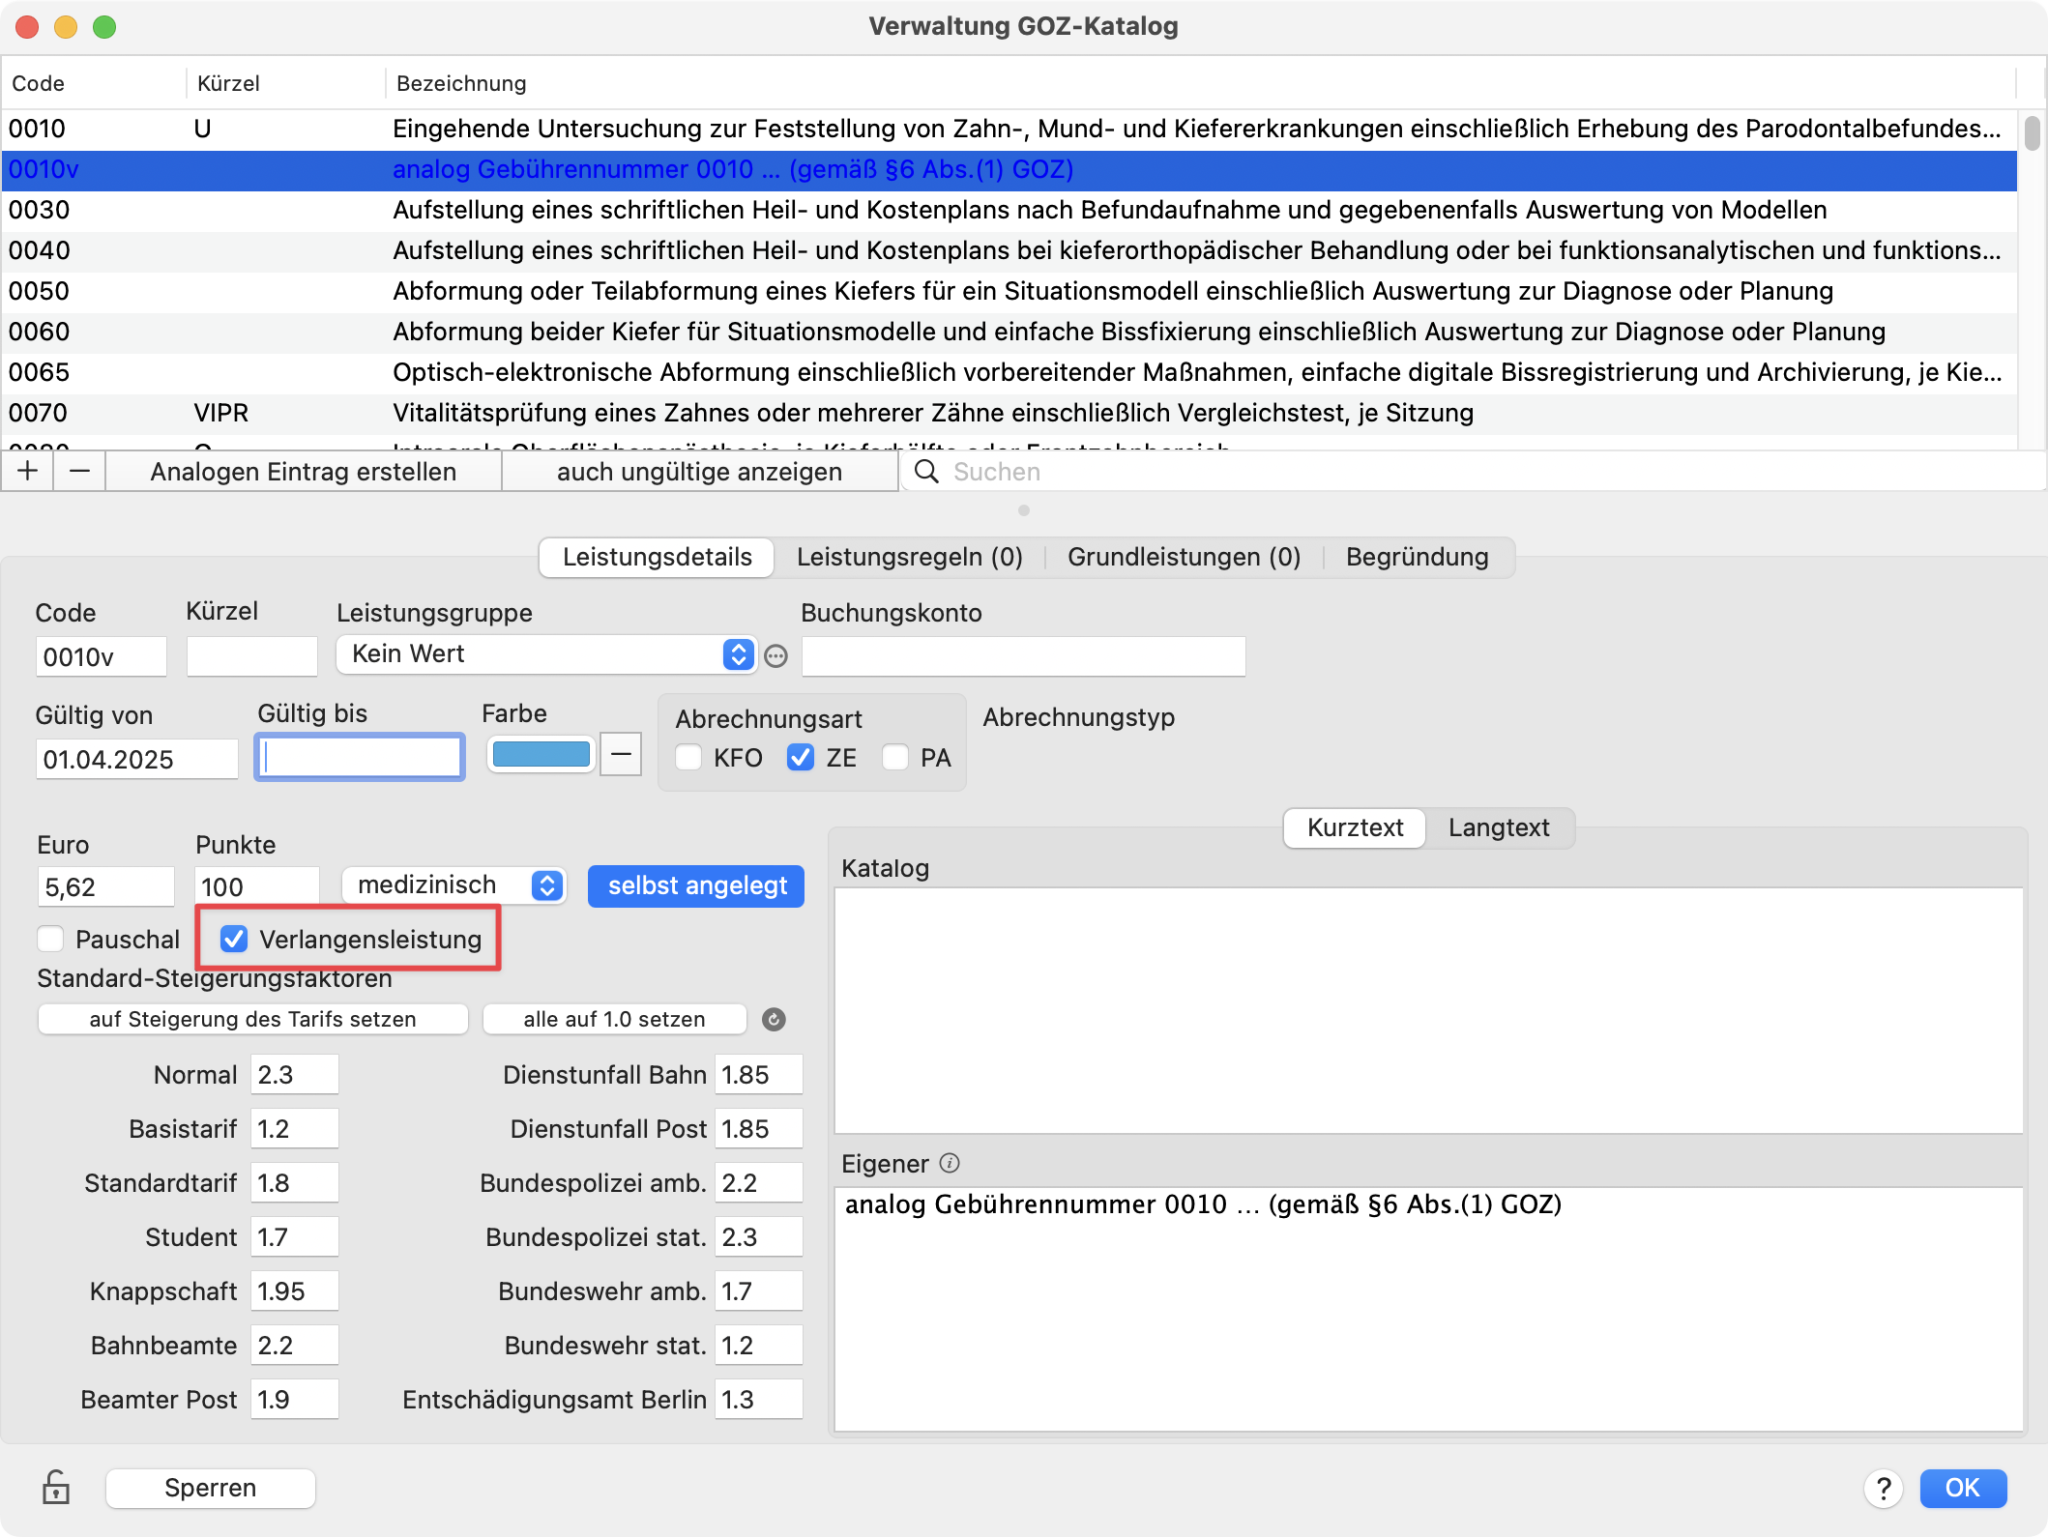Reset Steigerungsfaktoren with circular arrow icon

tap(774, 1019)
